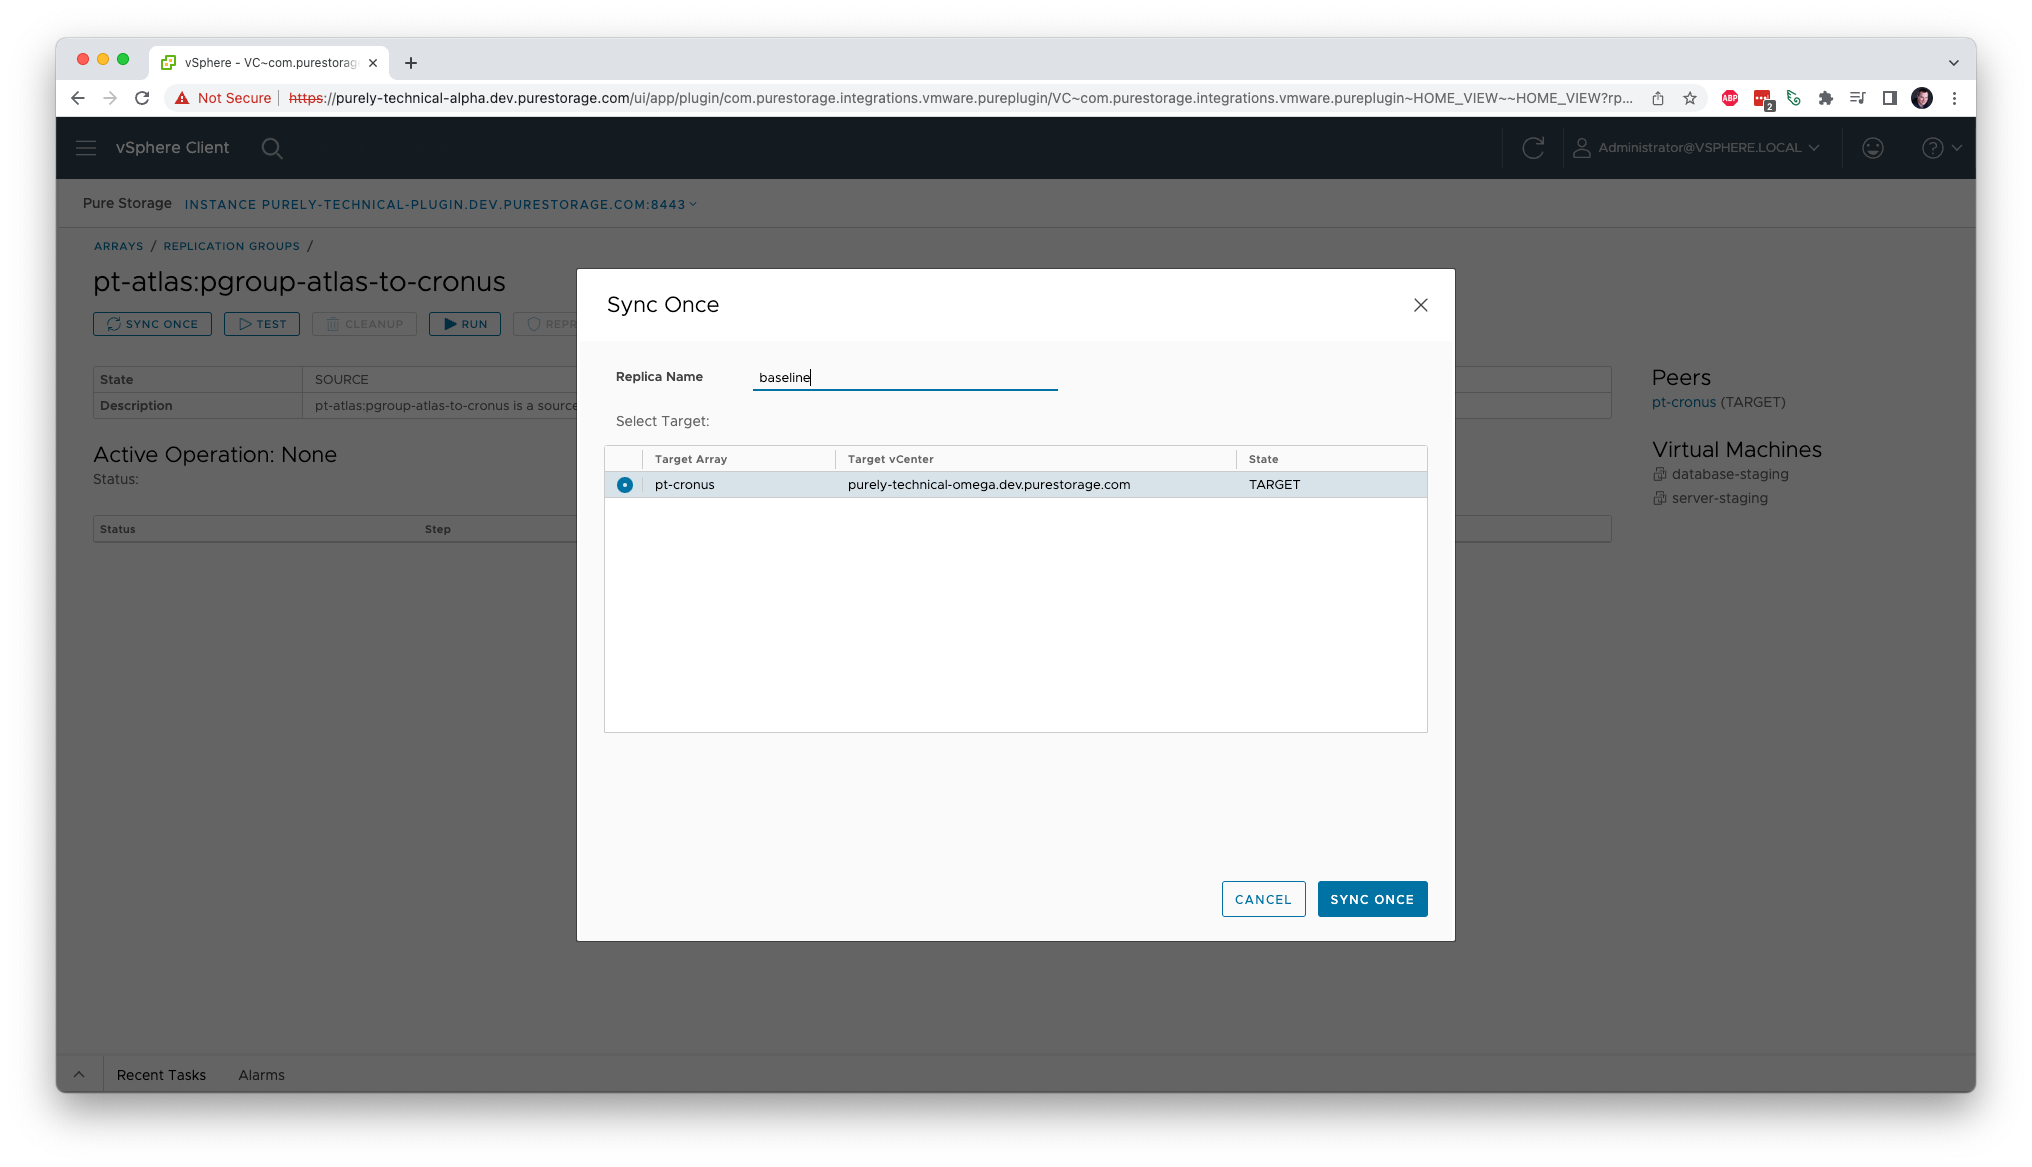Go to ARRAYS breadcrumb
The image size is (2032, 1167).
coord(119,246)
